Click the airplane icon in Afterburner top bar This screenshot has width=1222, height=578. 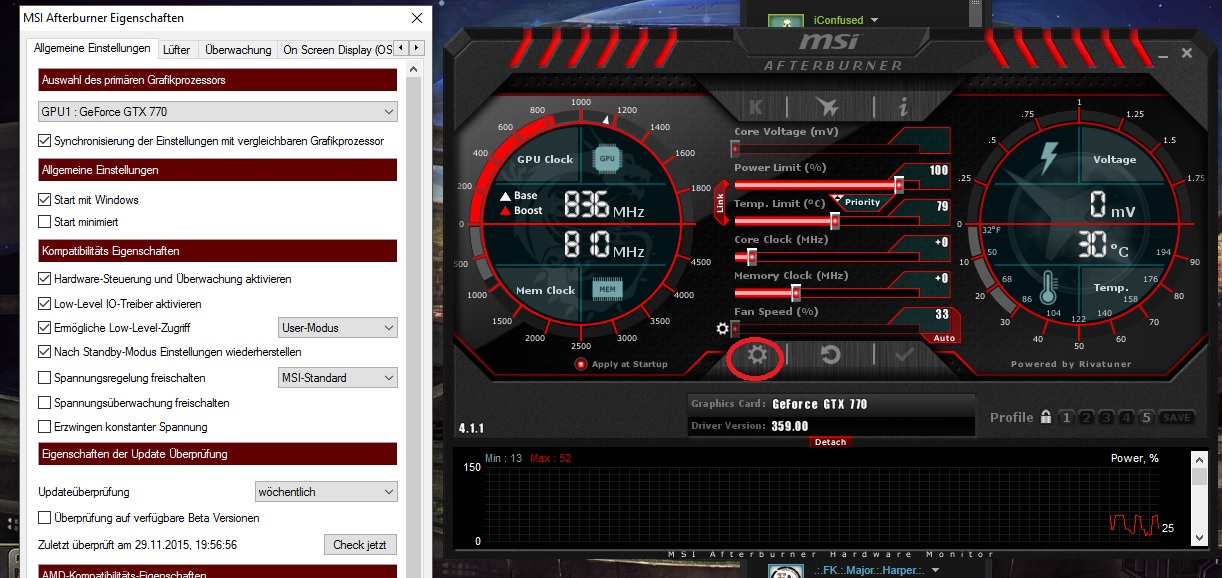pyautogui.click(x=827, y=106)
